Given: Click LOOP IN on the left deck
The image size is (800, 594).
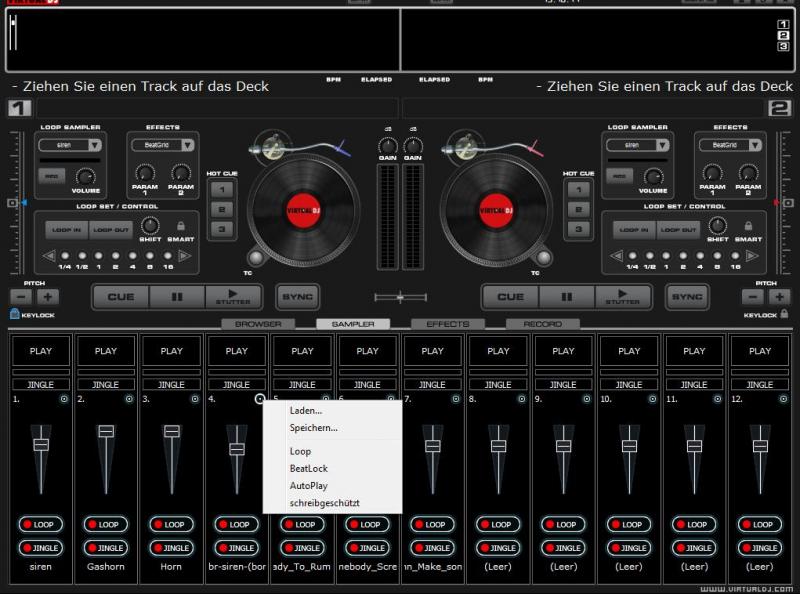Looking at the screenshot, I should click(67, 230).
